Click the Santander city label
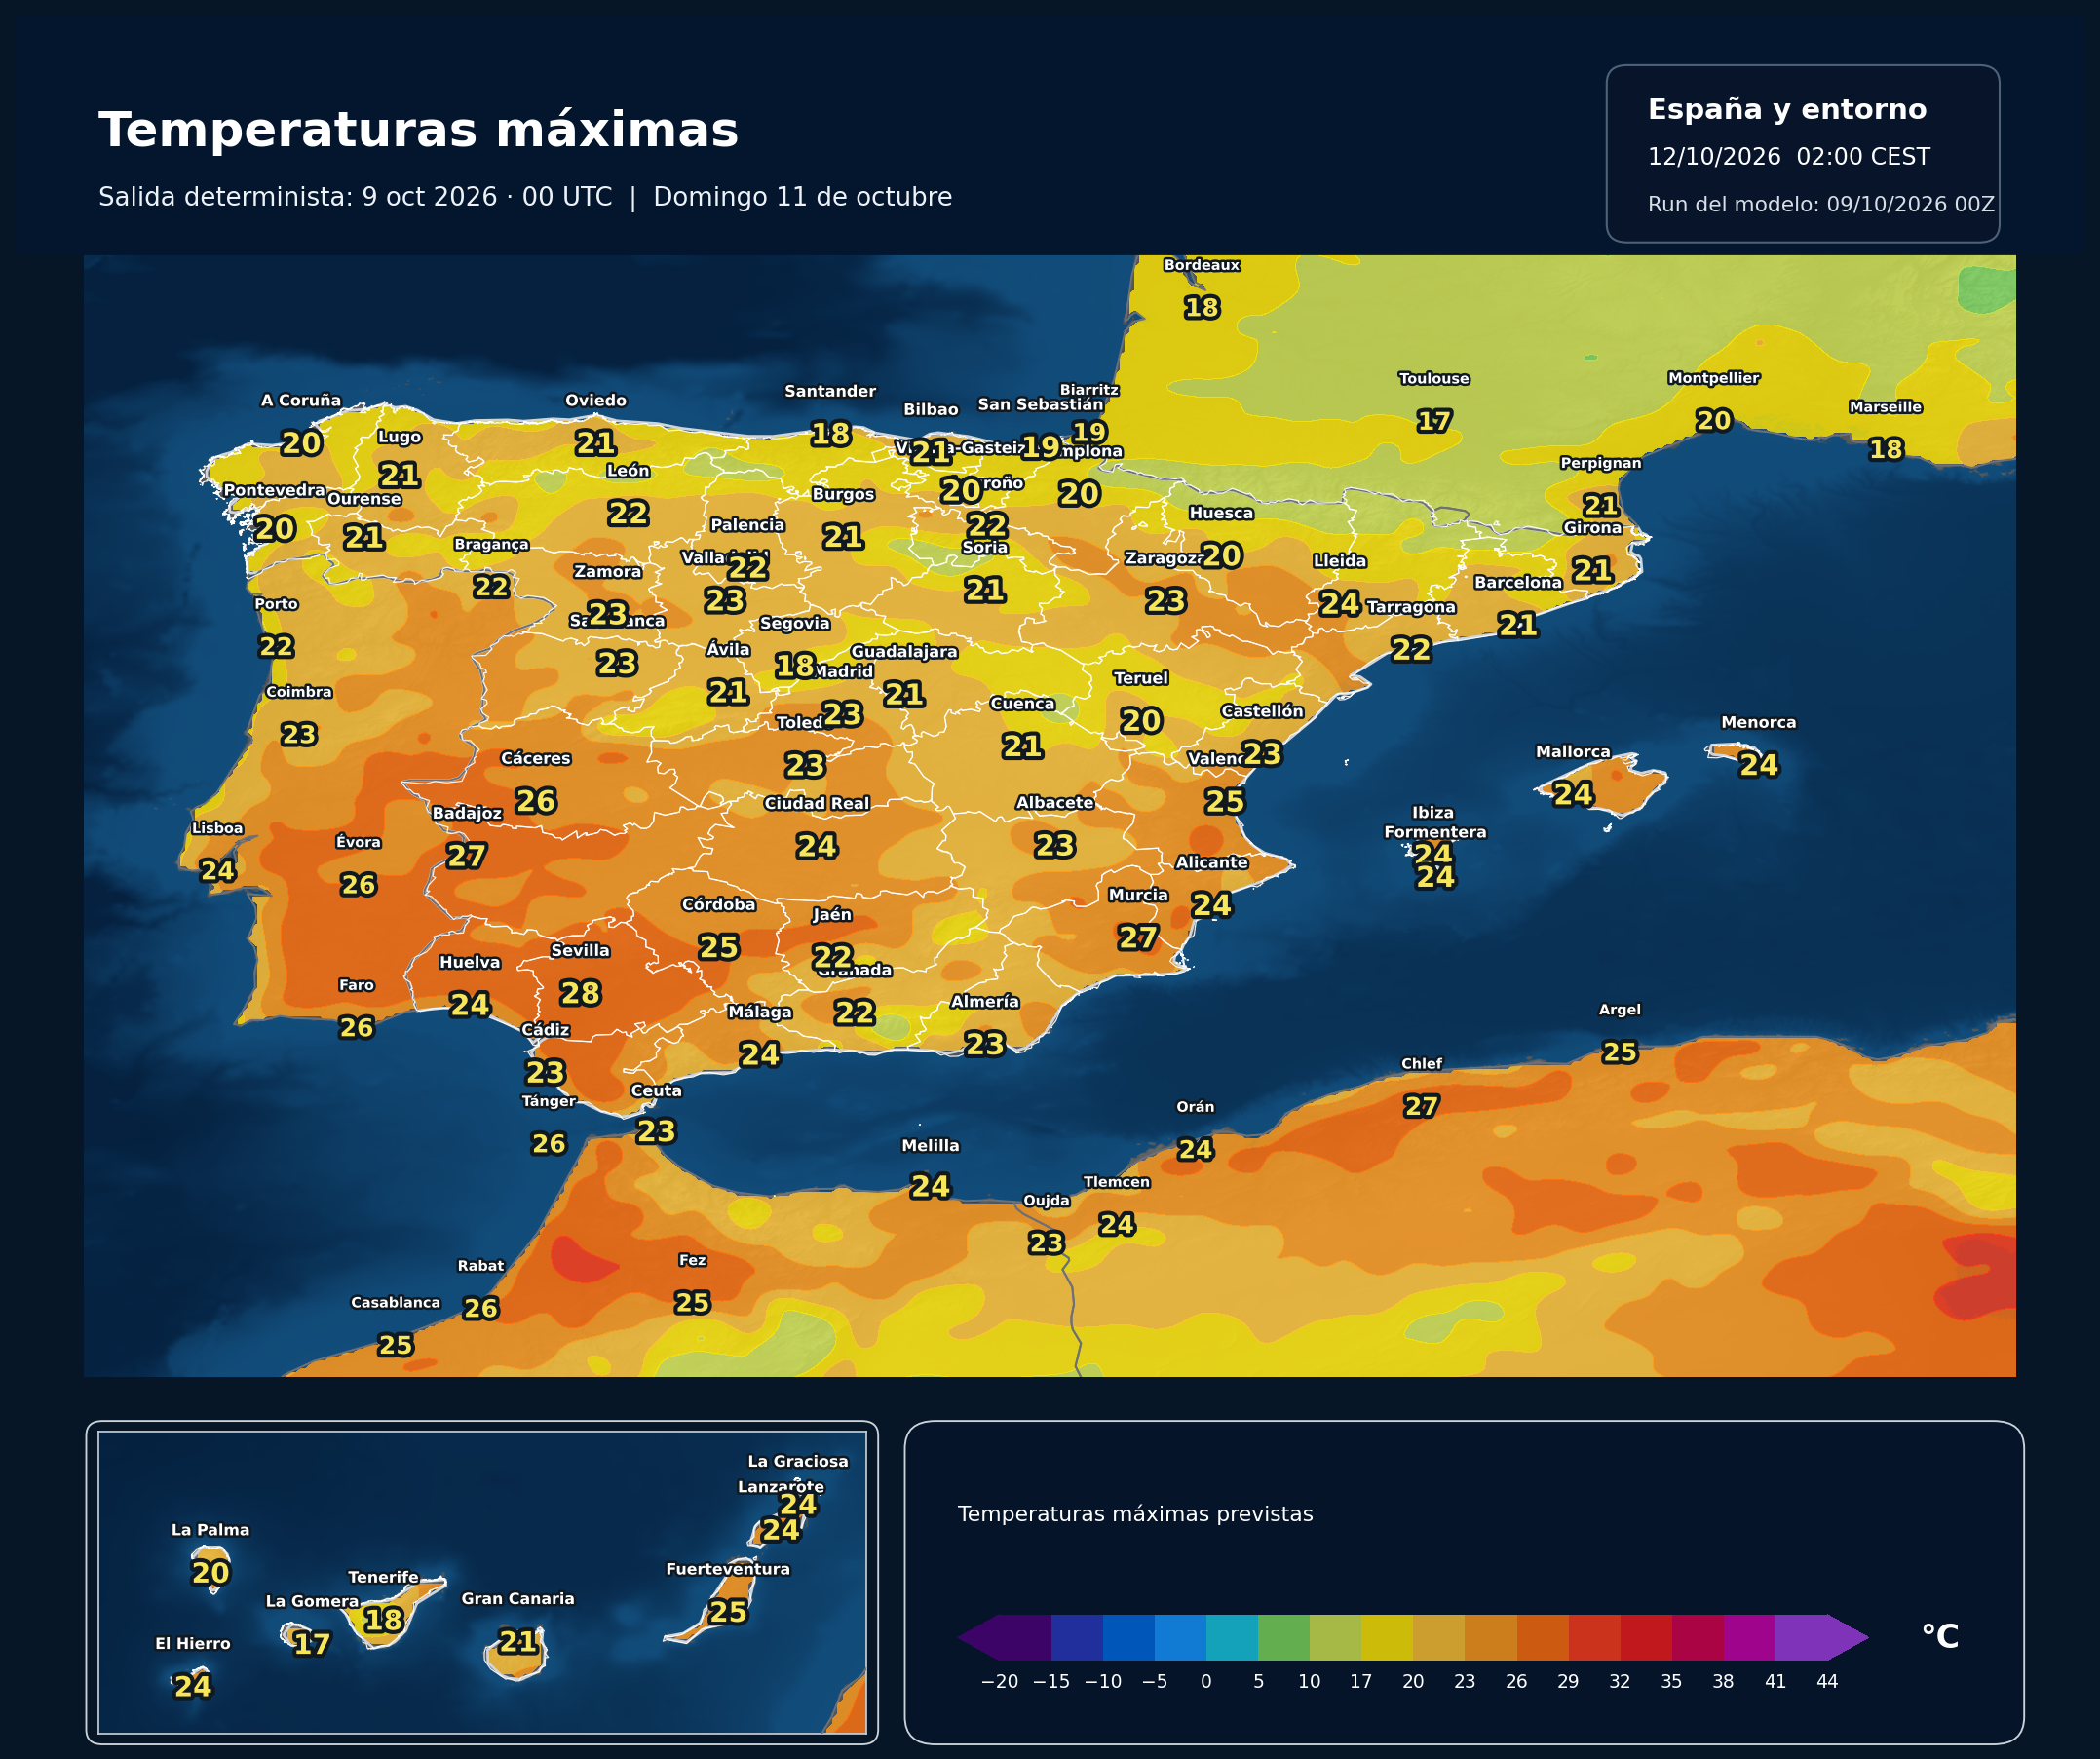The height and width of the screenshot is (1759, 2100). (830, 391)
